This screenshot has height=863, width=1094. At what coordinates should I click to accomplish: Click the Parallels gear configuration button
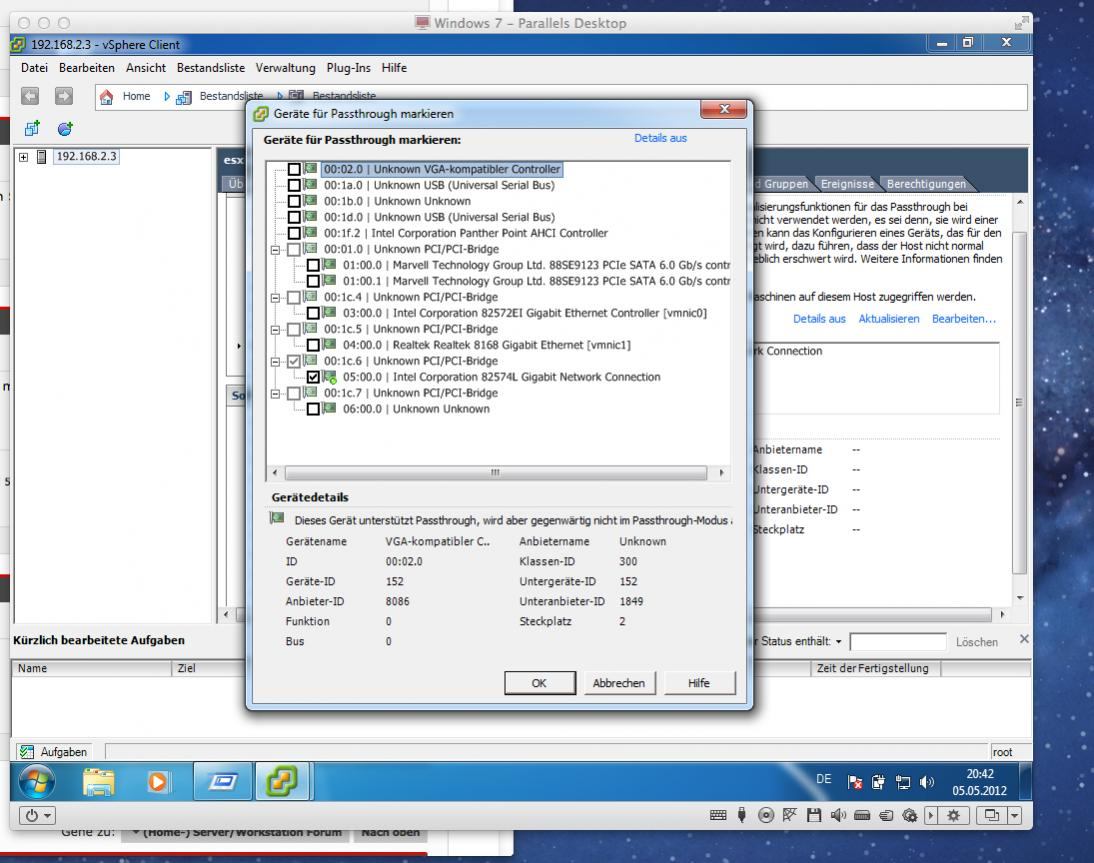coord(954,815)
